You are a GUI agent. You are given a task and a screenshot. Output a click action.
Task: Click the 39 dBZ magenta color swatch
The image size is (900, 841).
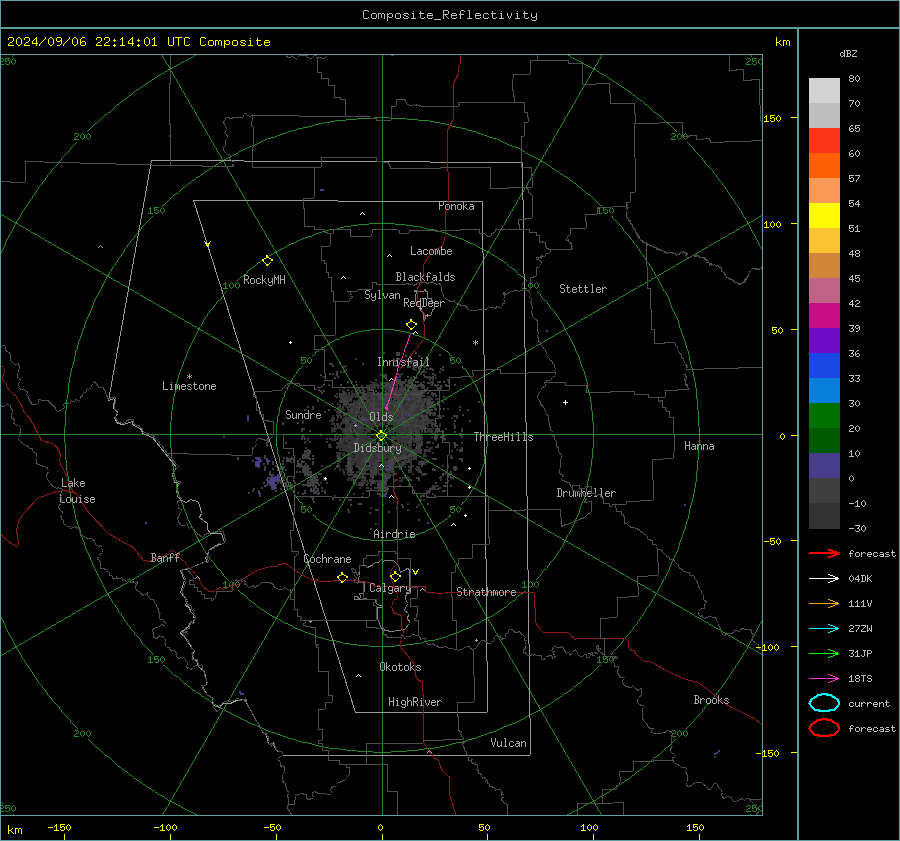click(824, 316)
